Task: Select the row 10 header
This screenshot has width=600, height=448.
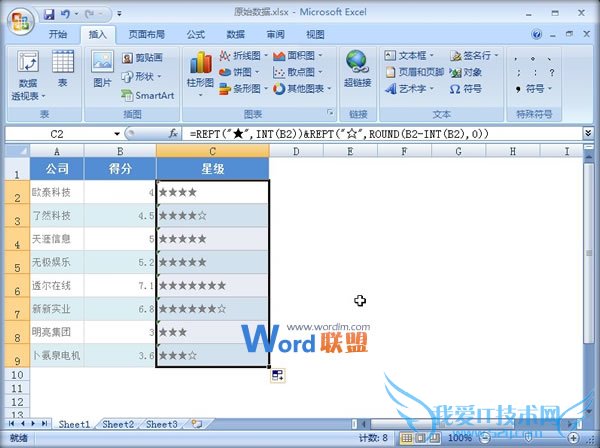Action: (17, 375)
